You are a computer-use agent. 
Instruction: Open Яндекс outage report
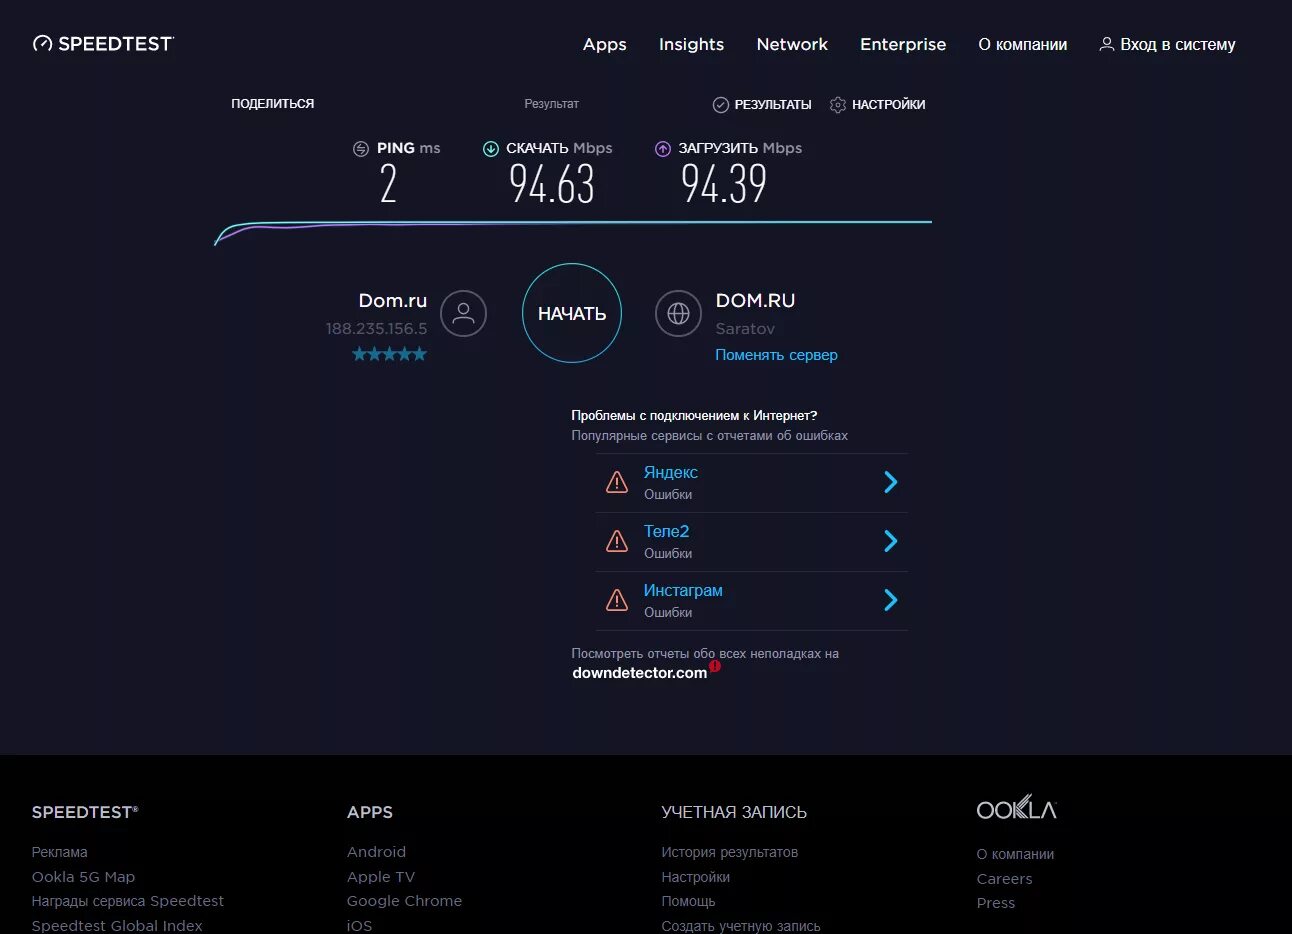[670, 472]
